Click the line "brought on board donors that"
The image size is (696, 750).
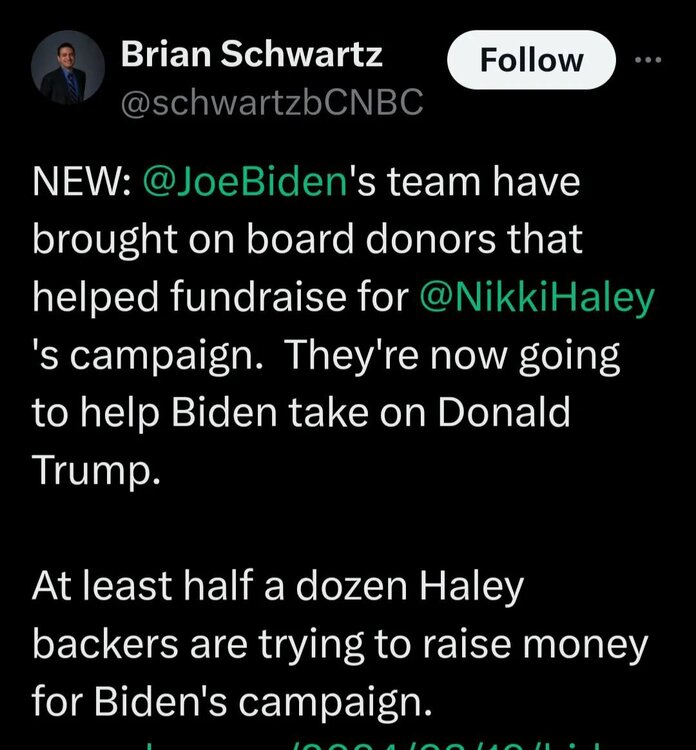click(307, 242)
